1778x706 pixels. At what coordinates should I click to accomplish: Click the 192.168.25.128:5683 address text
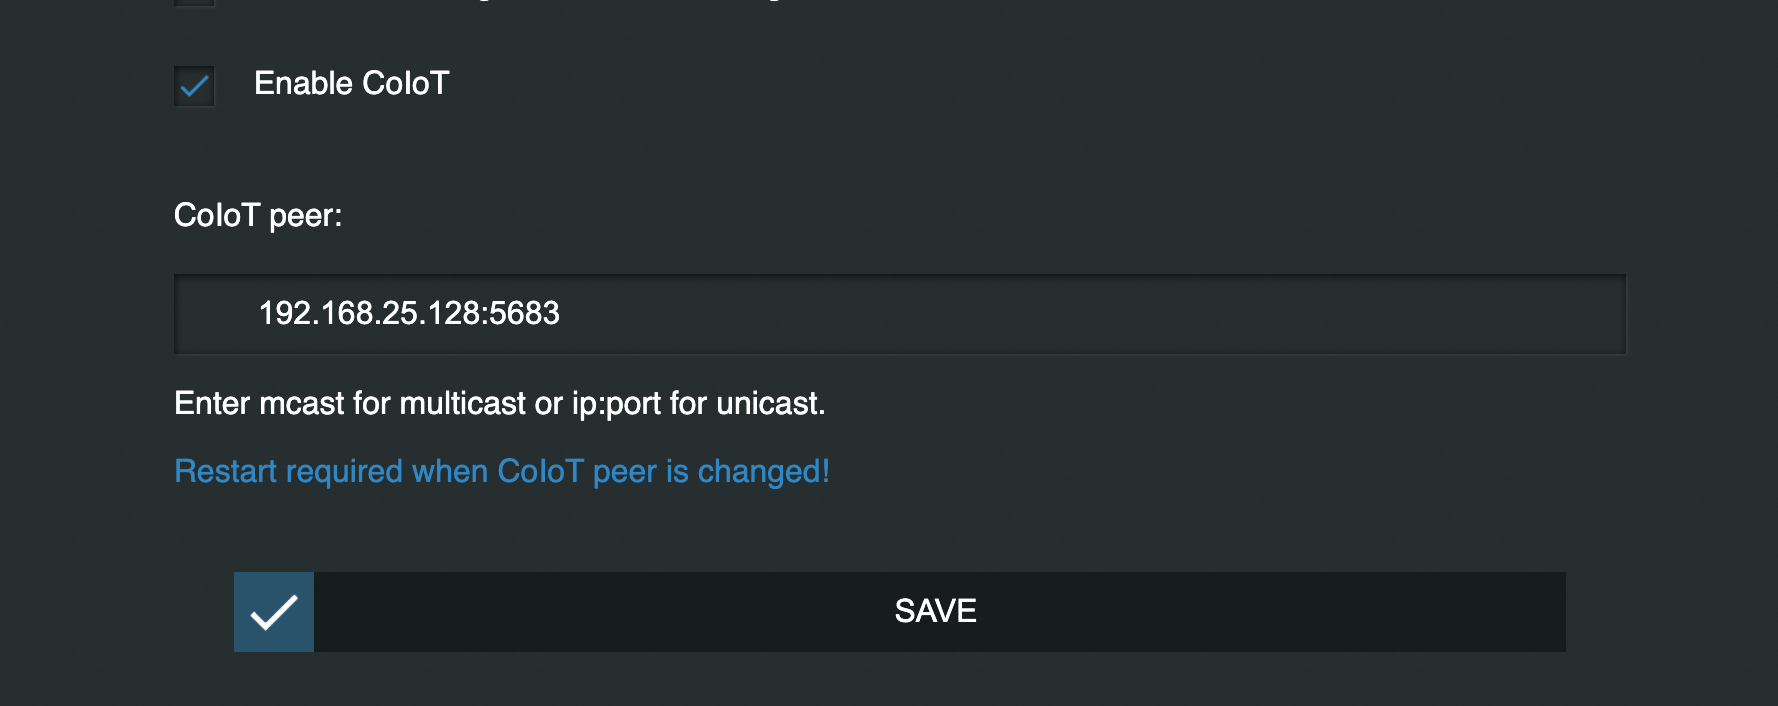pyautogui.click(x=409, y=313)
